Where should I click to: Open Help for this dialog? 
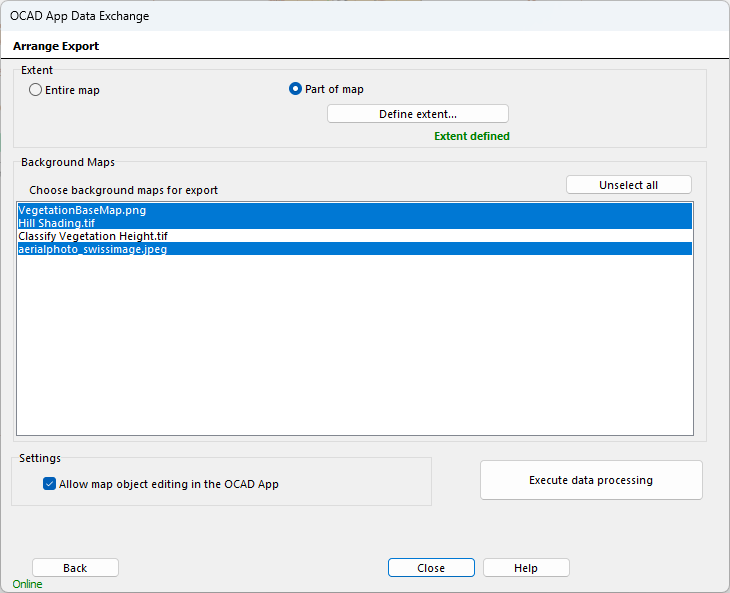(526, 568)
